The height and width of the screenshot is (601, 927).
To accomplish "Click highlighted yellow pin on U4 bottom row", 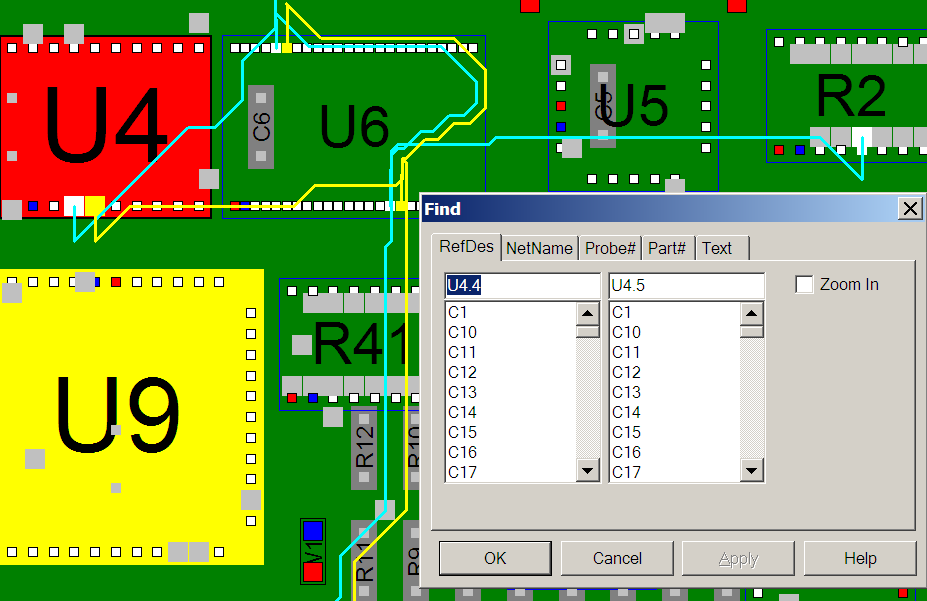I will coord(95,206).
